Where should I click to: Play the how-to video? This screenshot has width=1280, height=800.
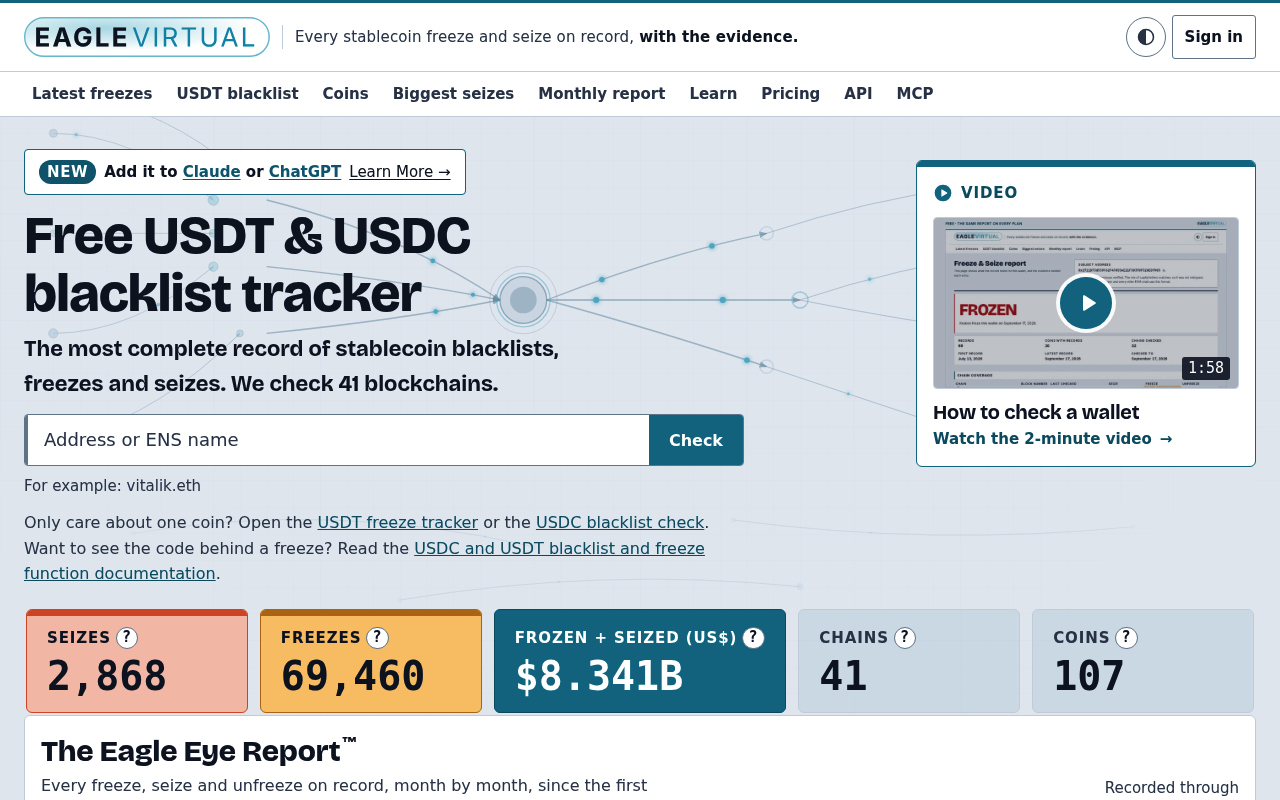1086,303
